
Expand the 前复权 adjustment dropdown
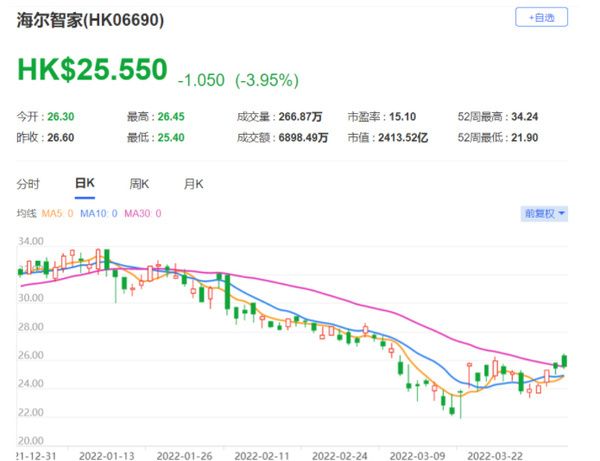pos(544,213)
